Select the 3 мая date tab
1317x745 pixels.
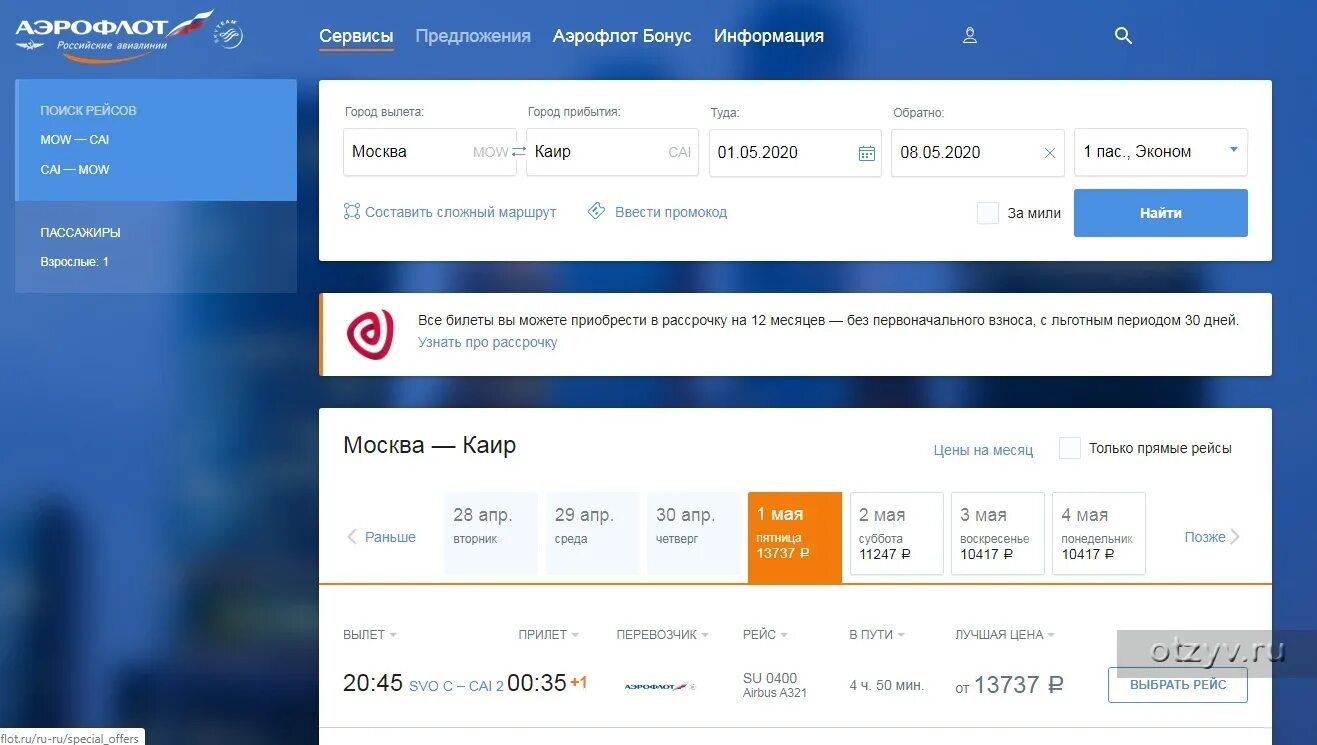tap(998, 533)
